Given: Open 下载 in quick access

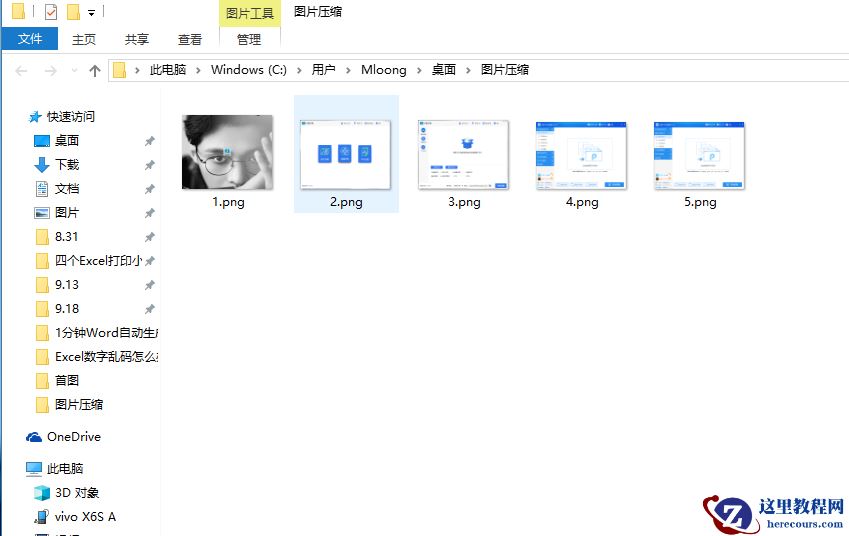Looking at the screenshot, I should coord(67,165).
